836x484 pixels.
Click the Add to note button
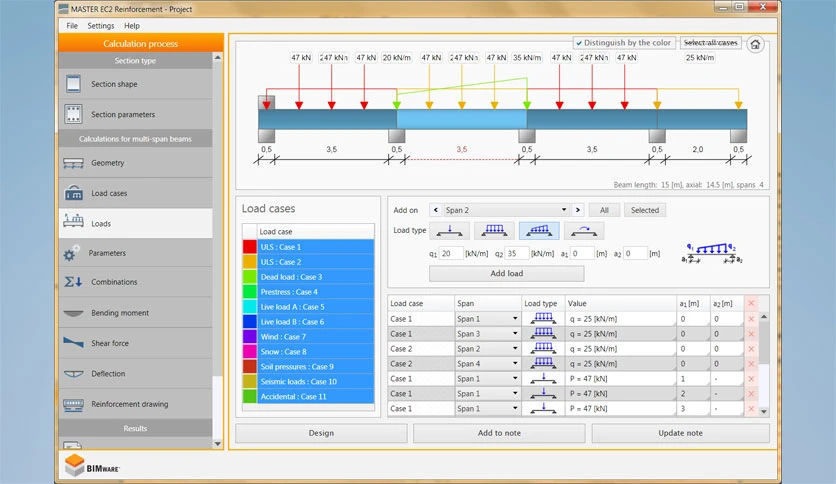(x=499, y=433)
